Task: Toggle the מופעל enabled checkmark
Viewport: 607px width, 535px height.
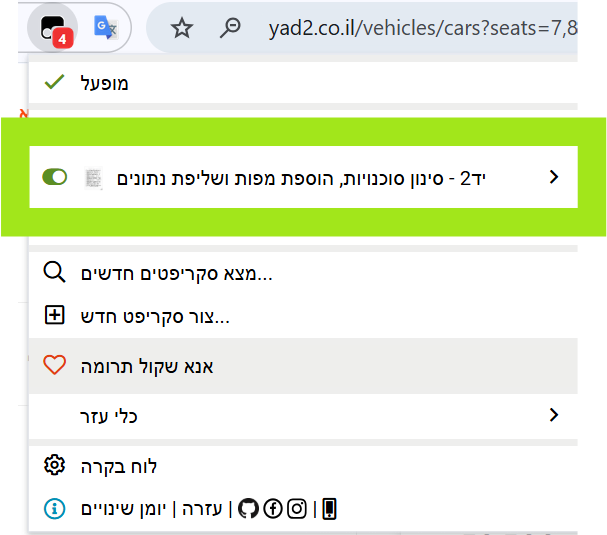Action: tap(54, 82)
